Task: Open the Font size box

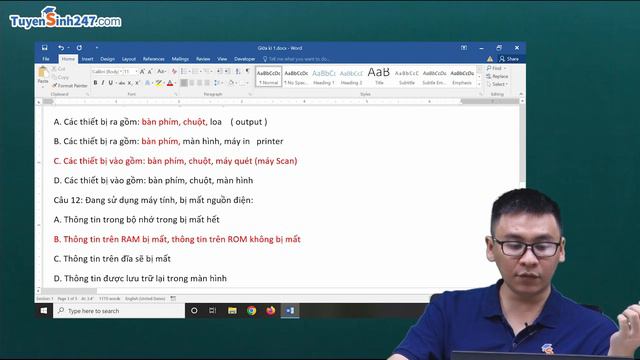Action: (130, 71)
